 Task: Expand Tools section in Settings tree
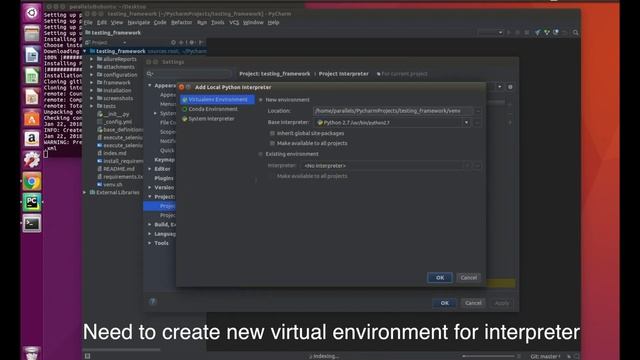[150, 243]
